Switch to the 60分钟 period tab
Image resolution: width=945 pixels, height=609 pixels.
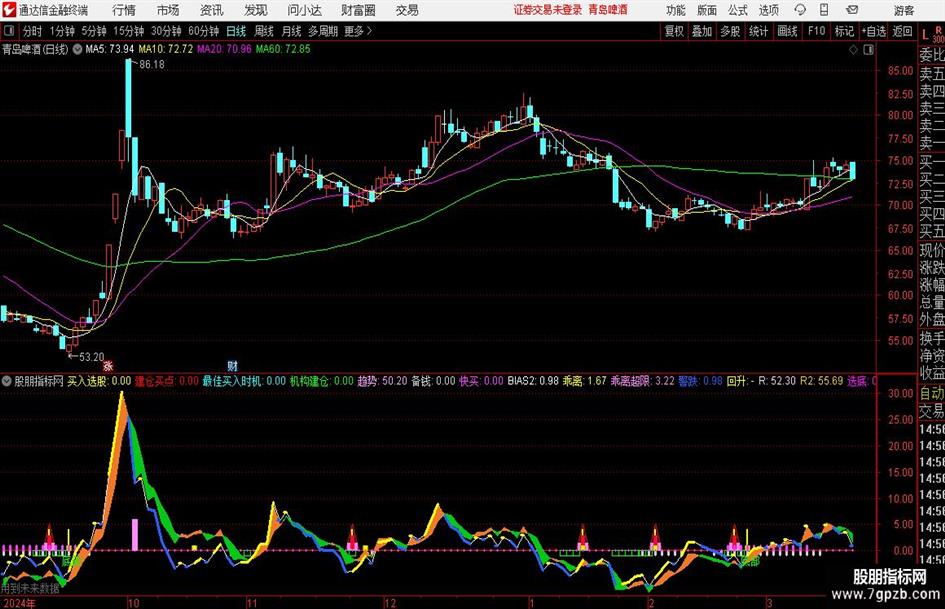click(204, 31)
